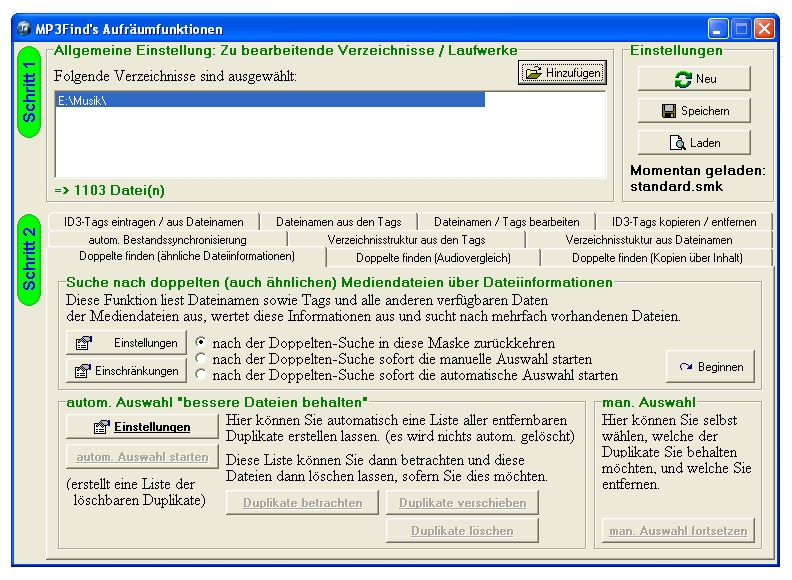Click empty area of directory list box

coord(331,144)
